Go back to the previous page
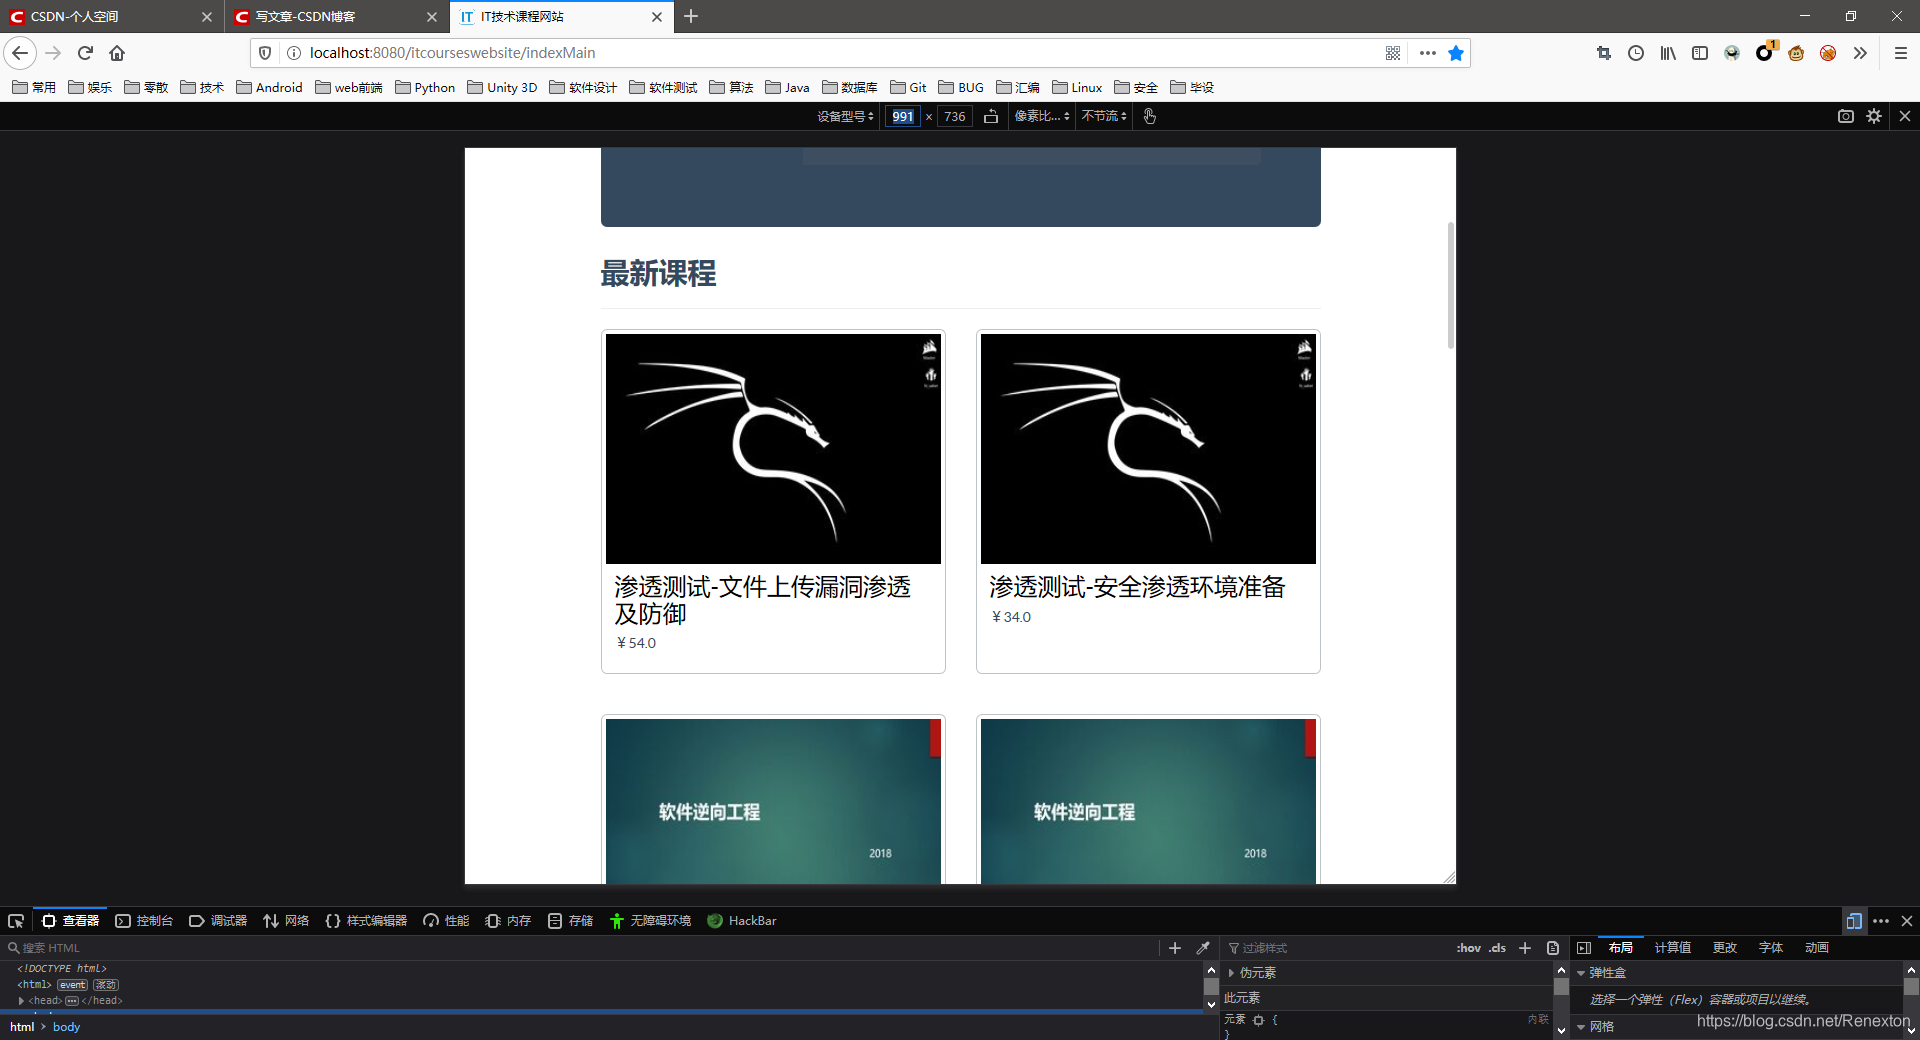The width and height of the screenshot is (1920, 1040). [20, 53]
